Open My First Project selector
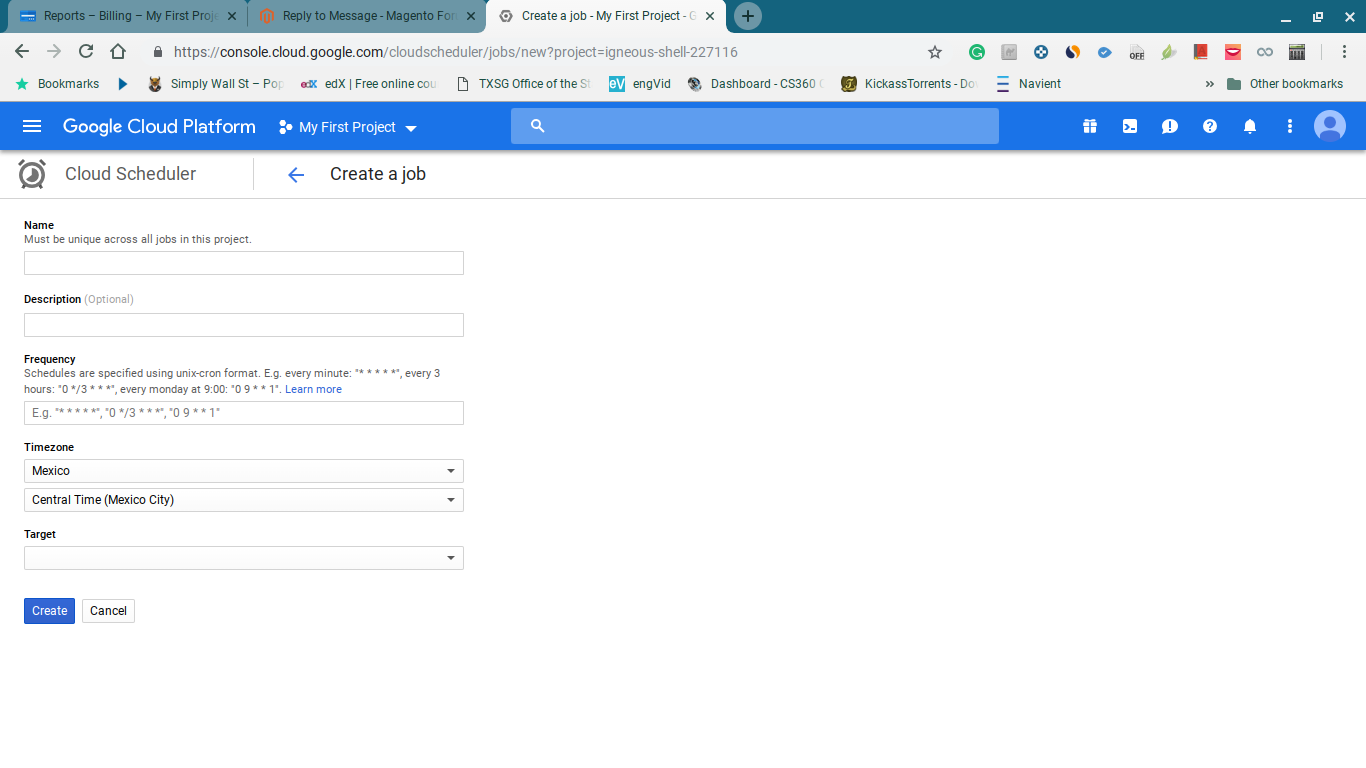 [x=347, y=127]
